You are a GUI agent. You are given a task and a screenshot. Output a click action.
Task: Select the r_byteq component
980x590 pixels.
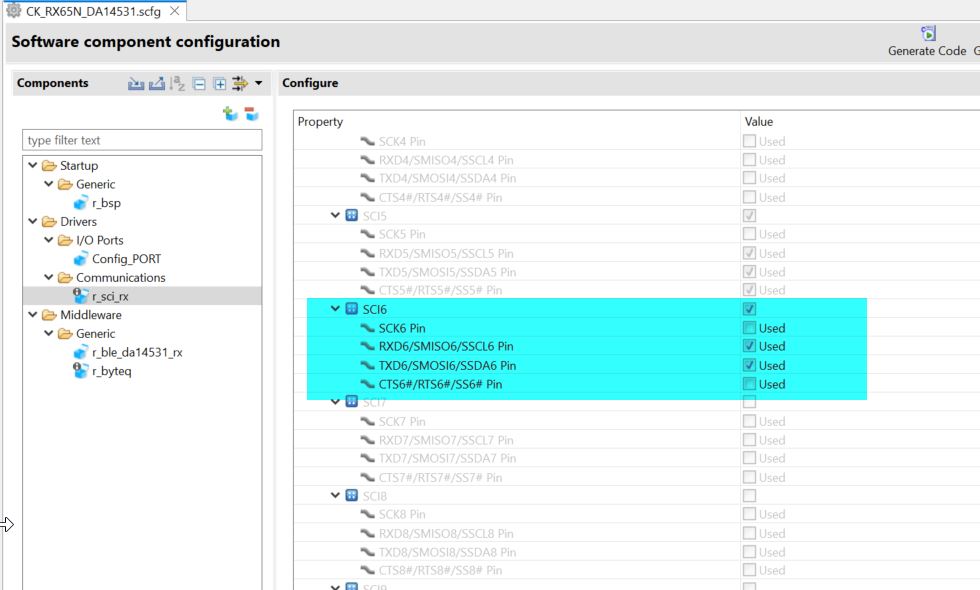111,371
